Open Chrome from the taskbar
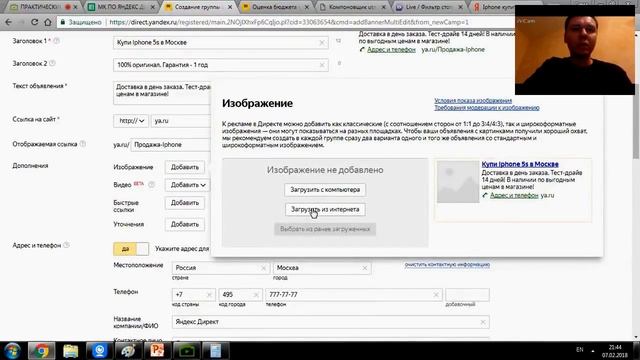 [x=41, y=351]
